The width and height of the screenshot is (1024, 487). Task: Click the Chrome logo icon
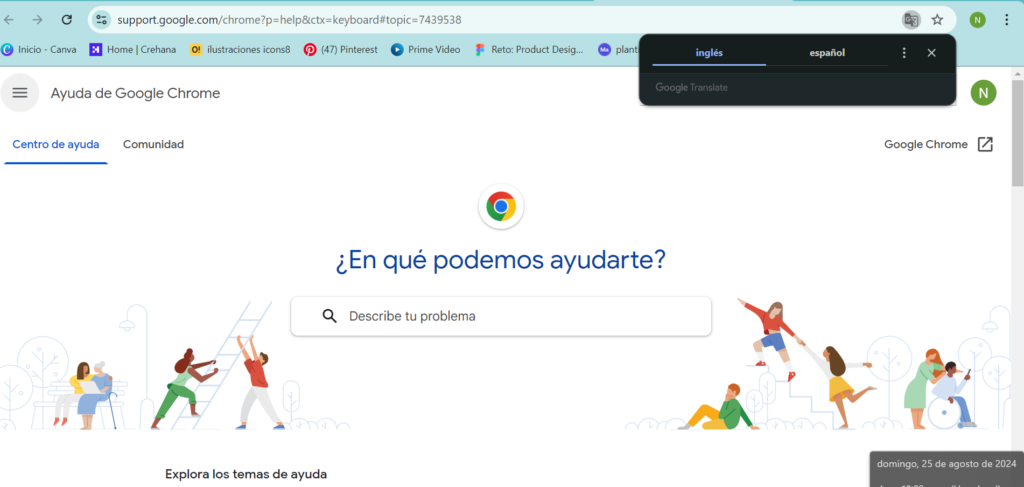(x=501, y=206)
